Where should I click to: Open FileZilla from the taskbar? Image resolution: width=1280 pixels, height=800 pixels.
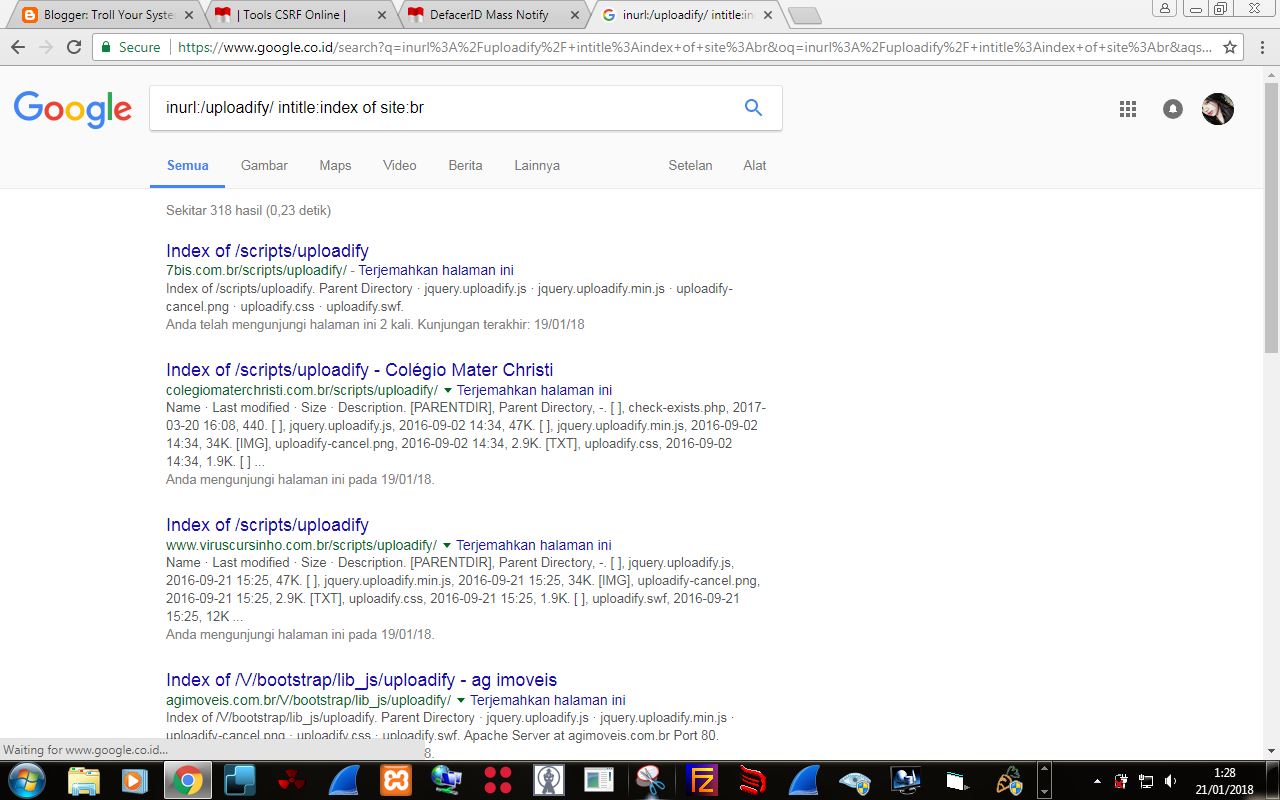tap(703, 780)
